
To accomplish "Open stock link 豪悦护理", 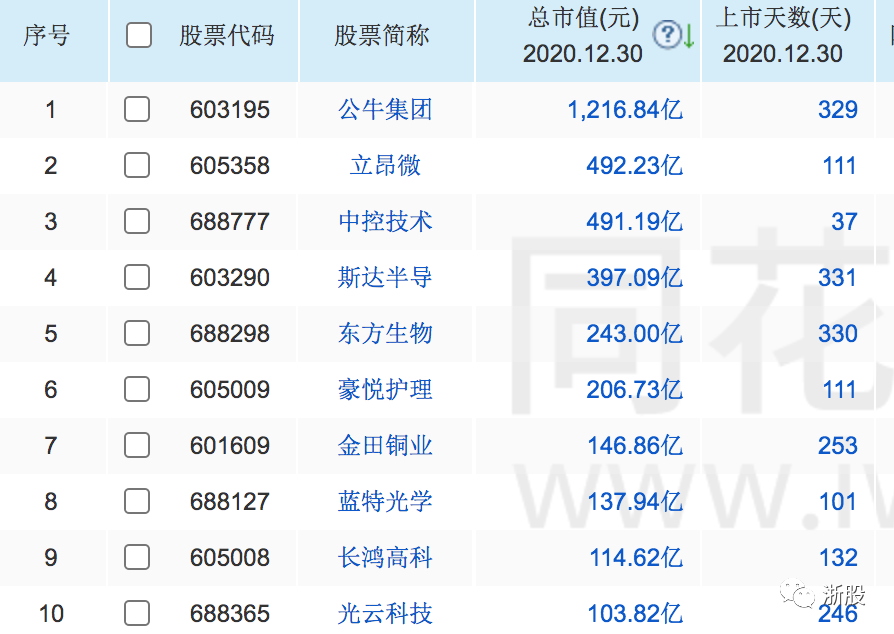I will click(385, 389).
